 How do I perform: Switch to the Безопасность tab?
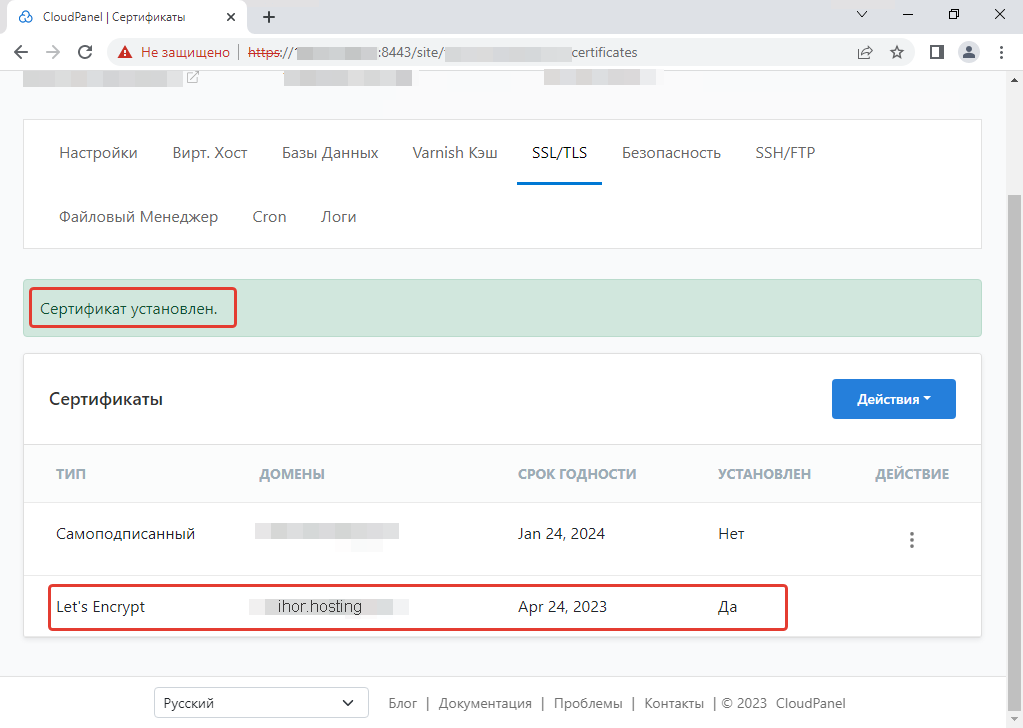671,152
